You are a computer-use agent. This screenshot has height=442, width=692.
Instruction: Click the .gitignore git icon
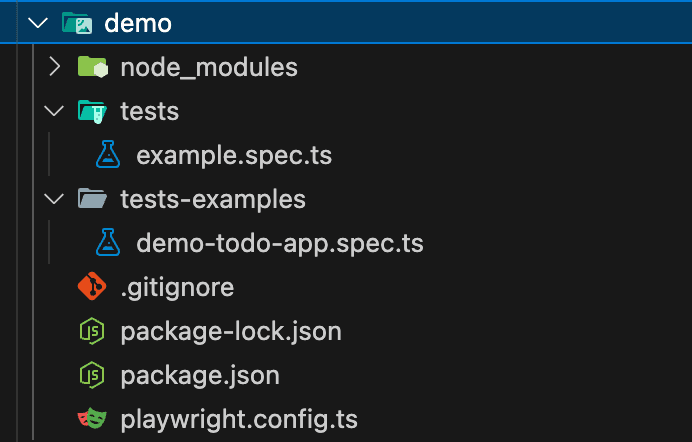(92, 287)
